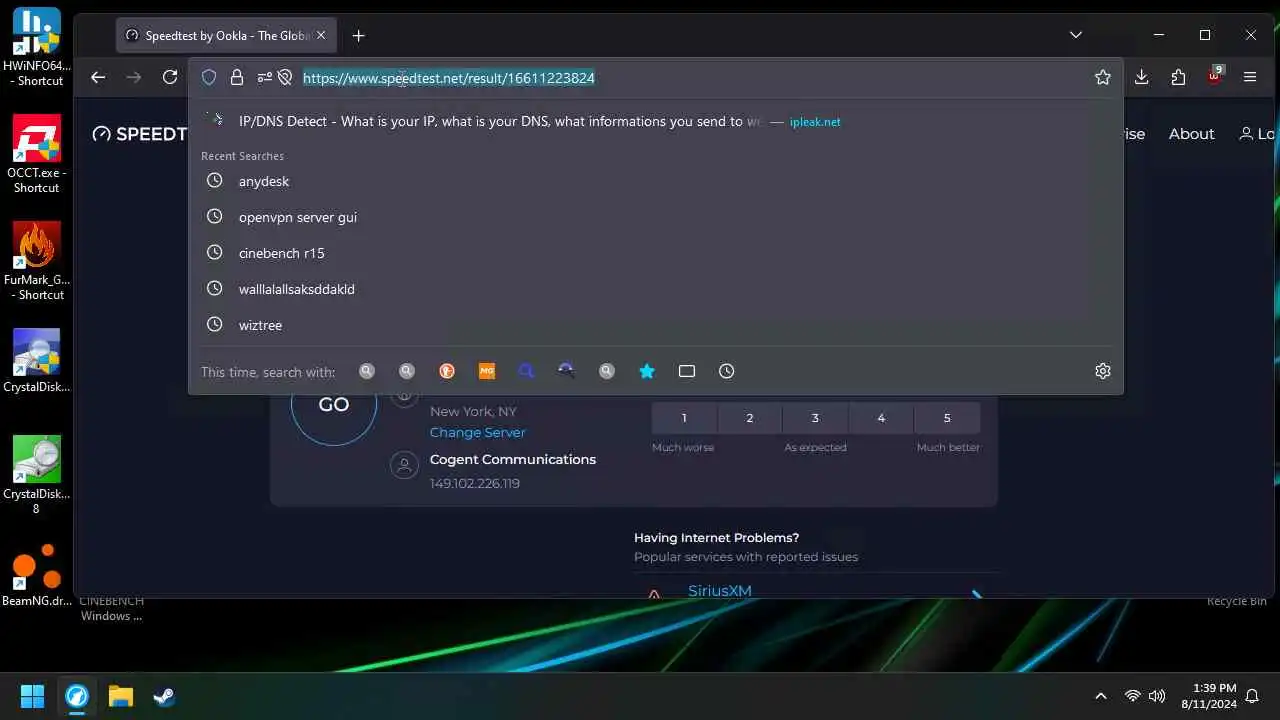Rate the connection 1, Much worse
This screenshot has width=1280, height=720.
684,418
